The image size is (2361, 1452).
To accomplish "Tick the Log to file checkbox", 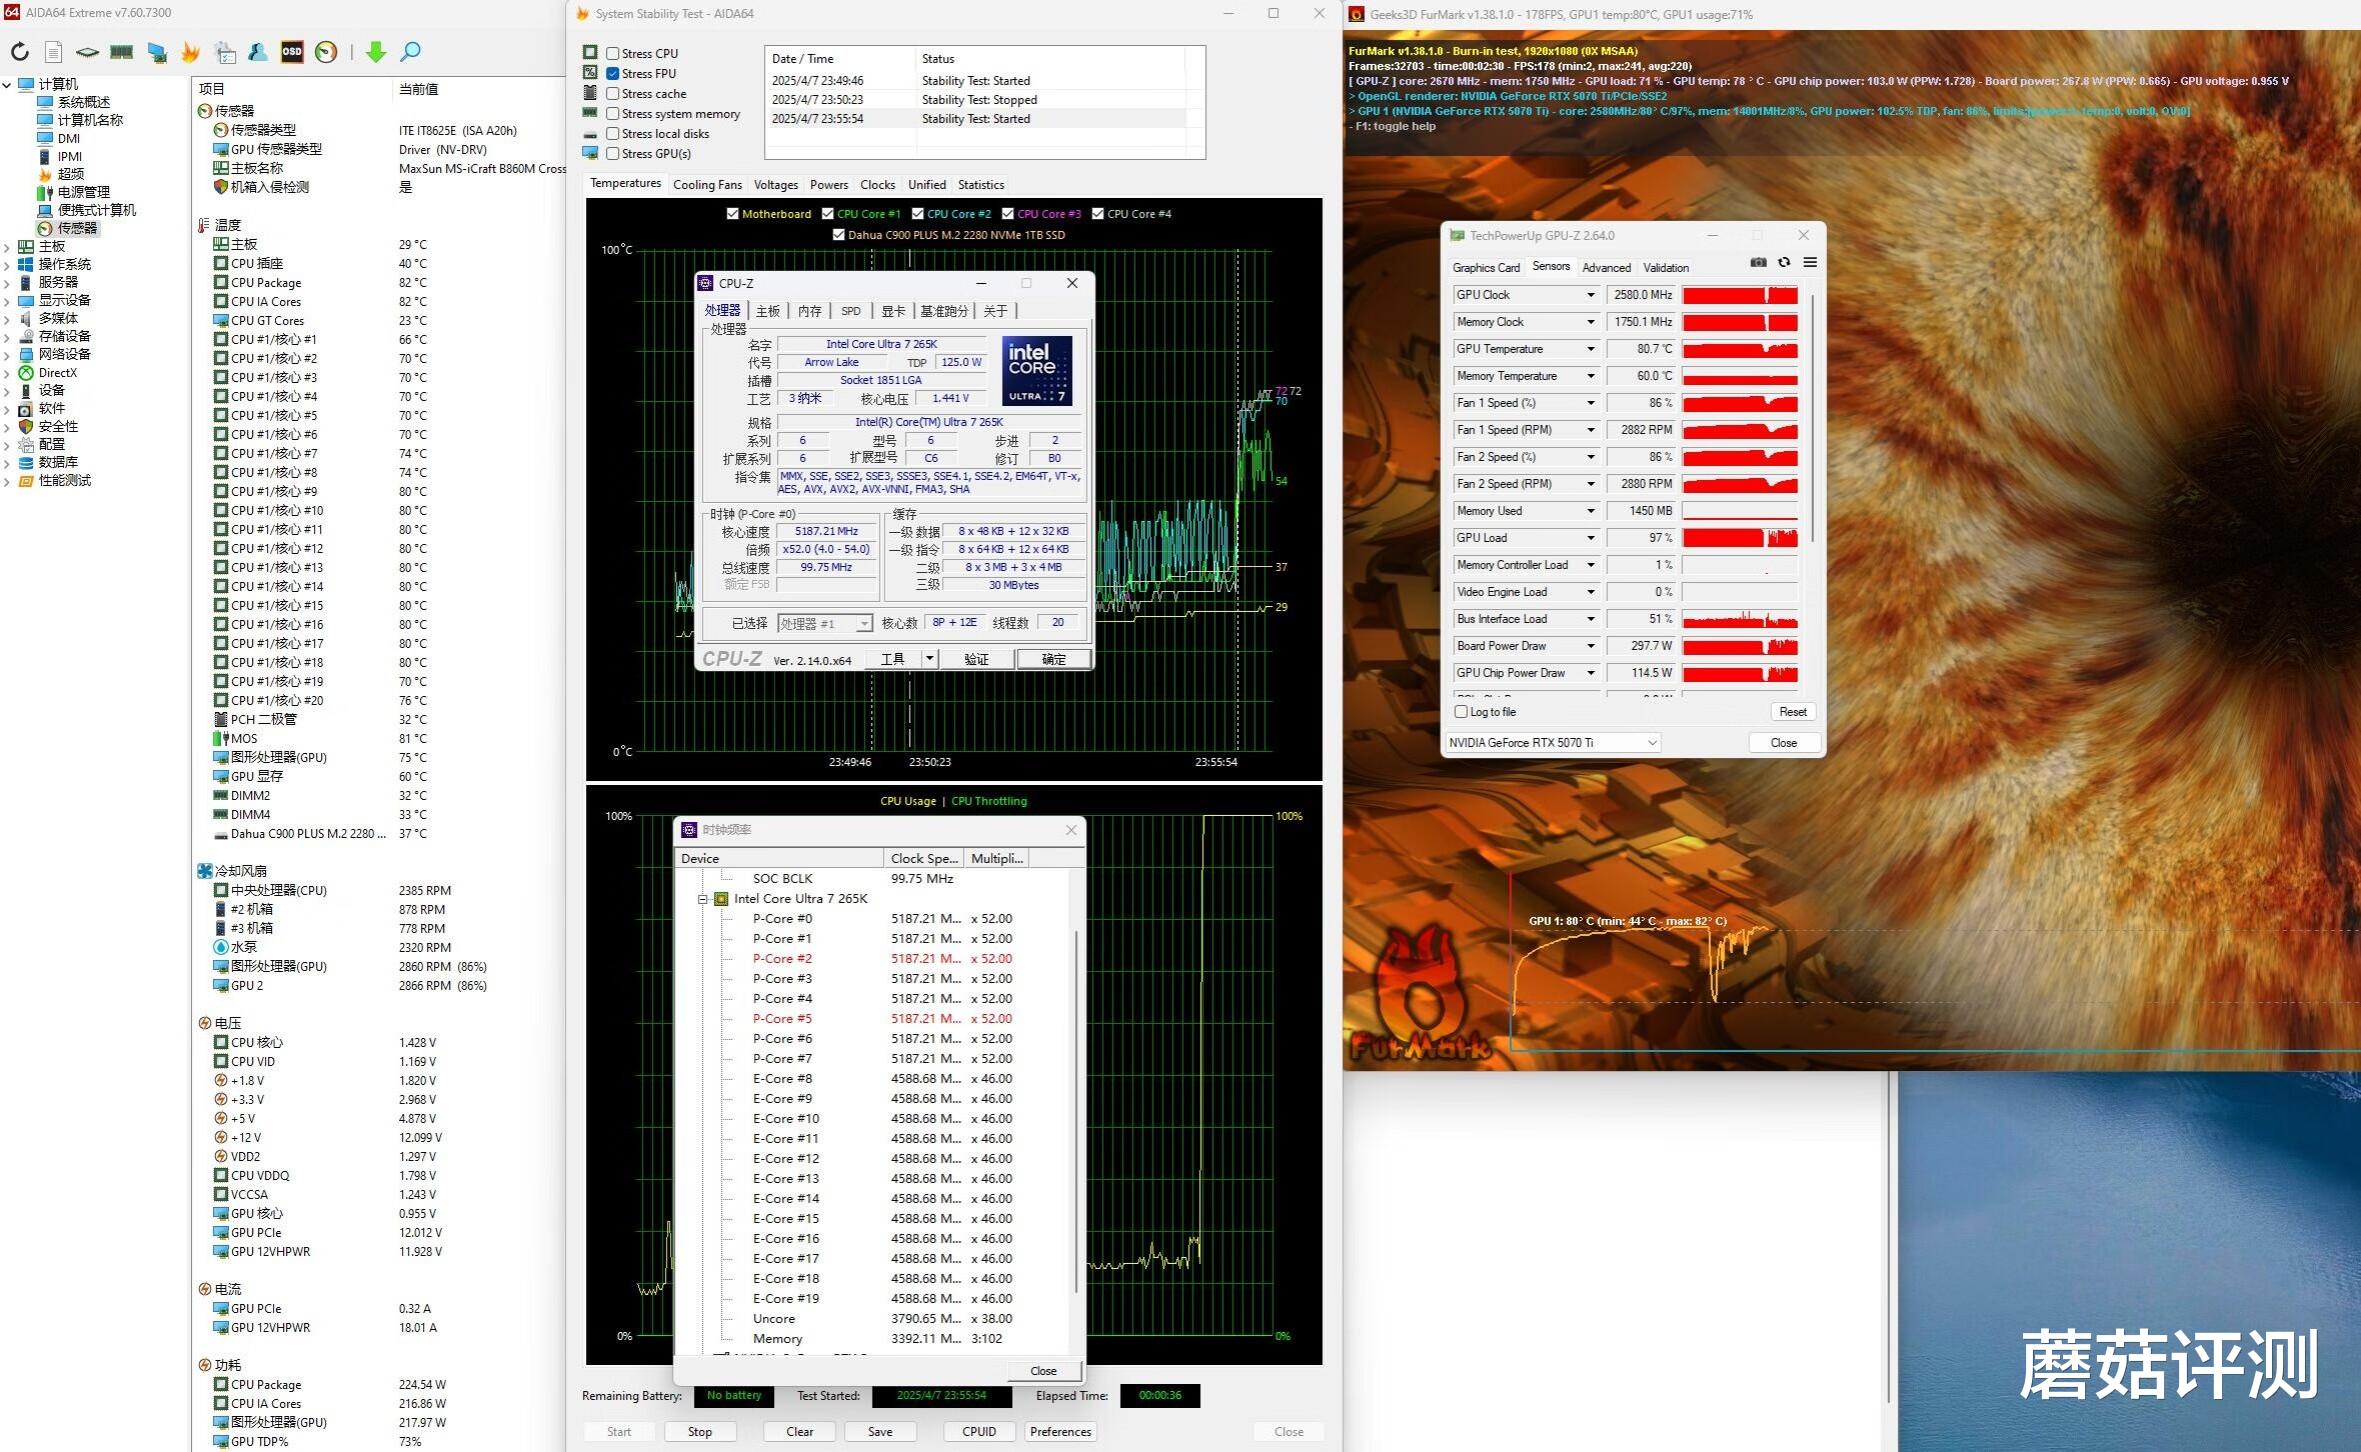I will coord(1461,712).
